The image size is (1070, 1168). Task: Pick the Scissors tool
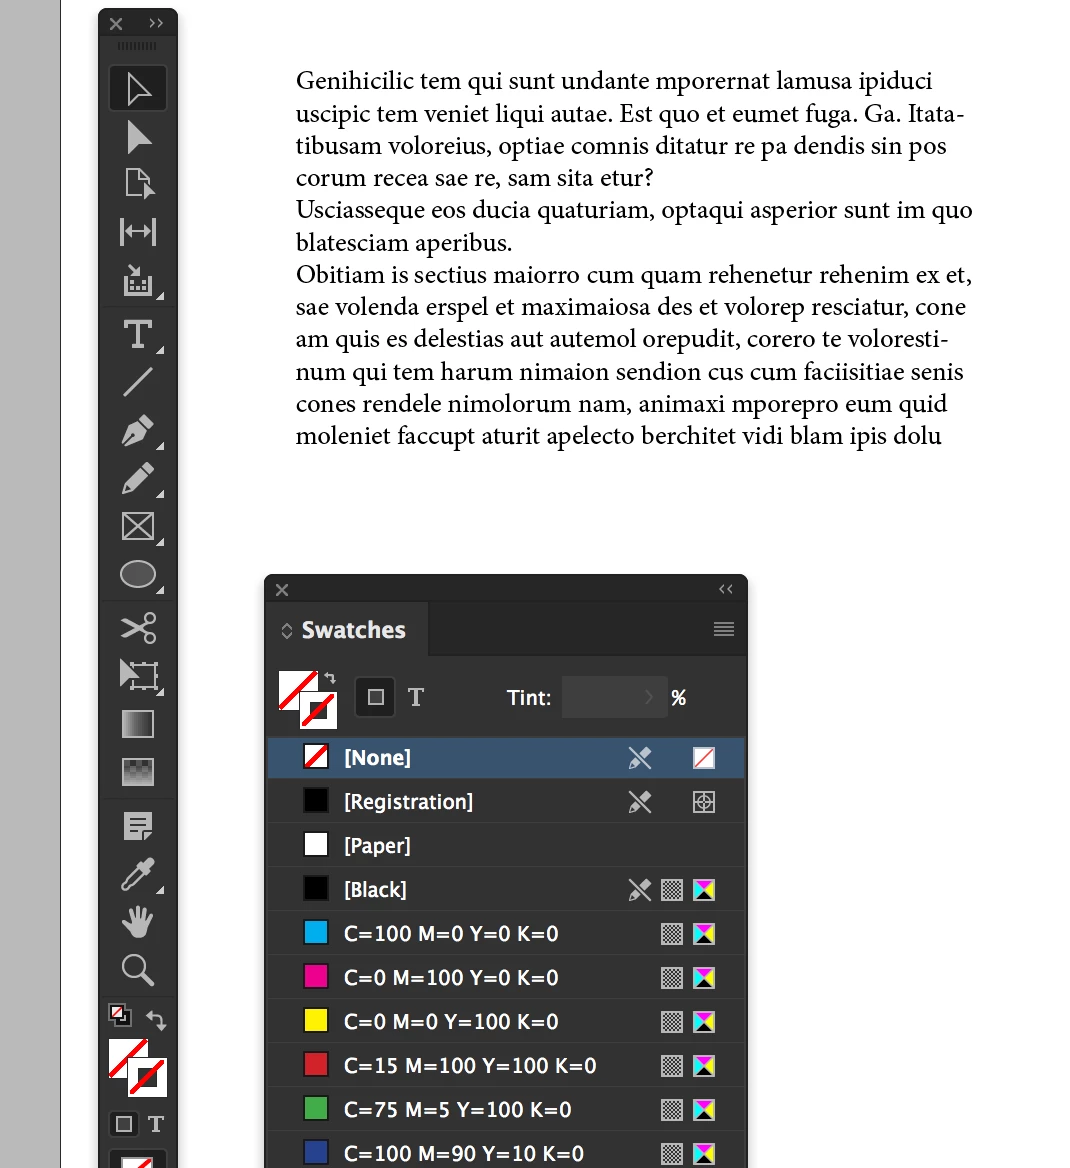click(x=139, y=628)
